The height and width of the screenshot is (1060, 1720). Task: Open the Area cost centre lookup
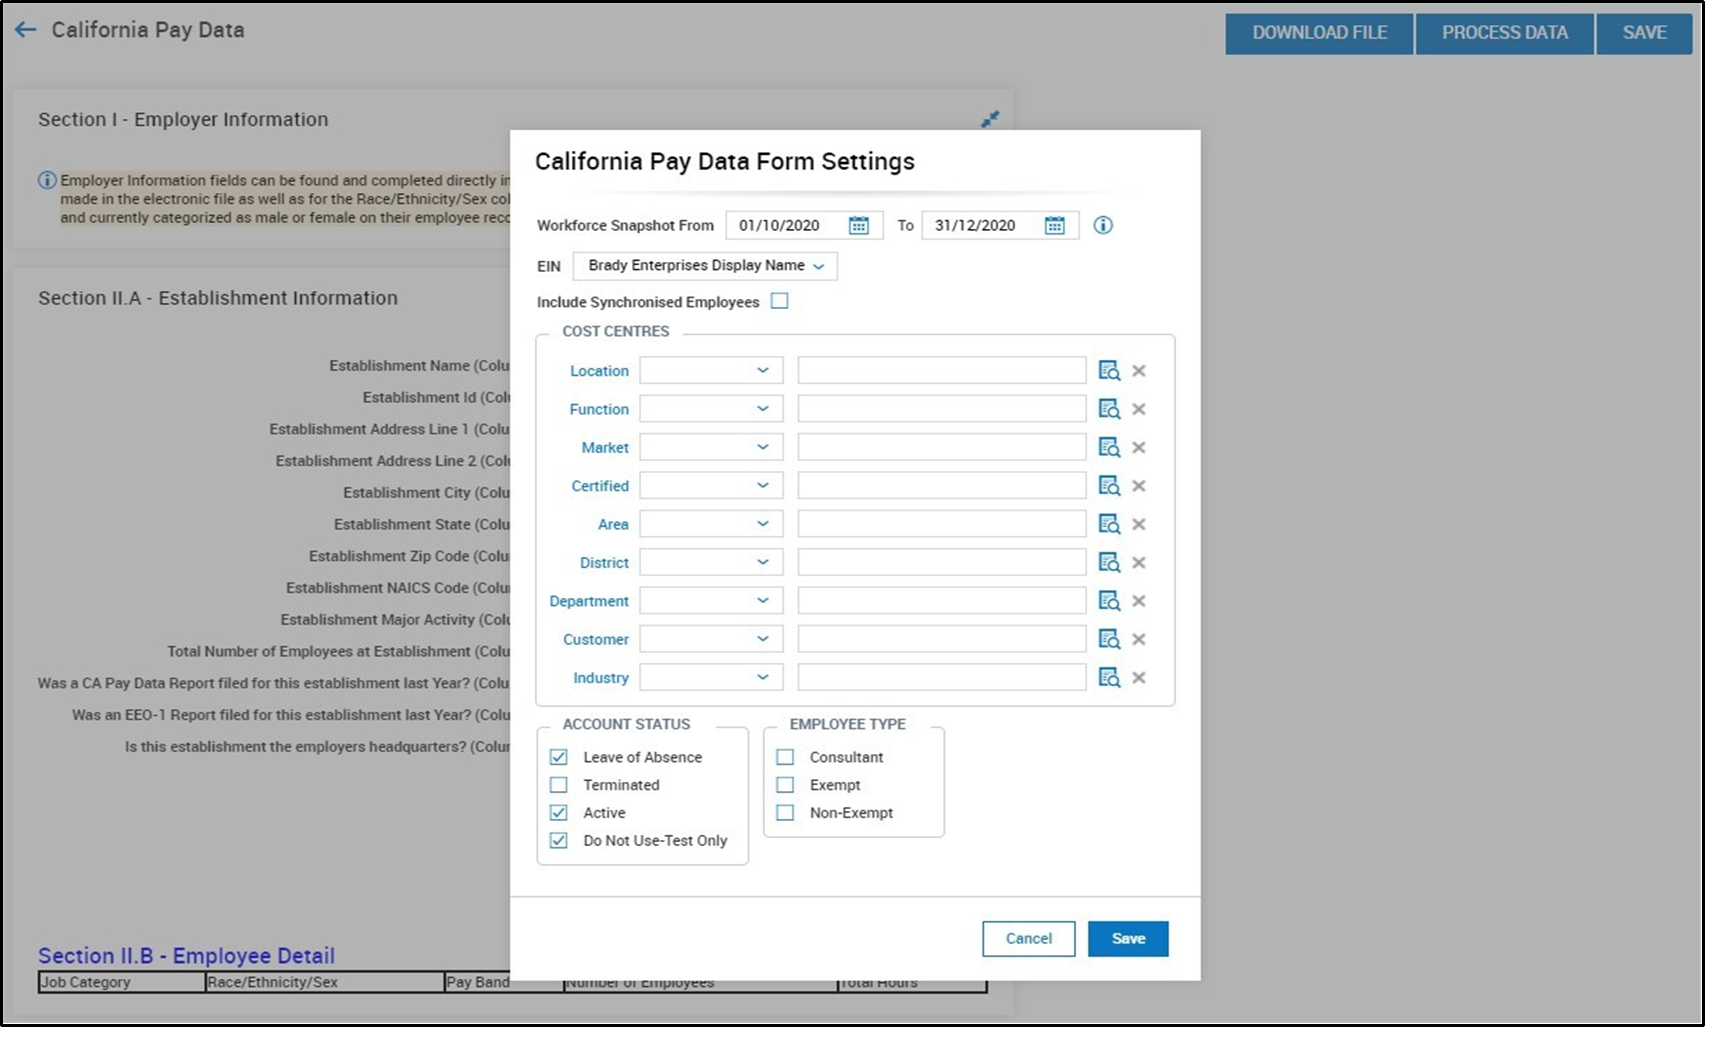(1109, 524)
